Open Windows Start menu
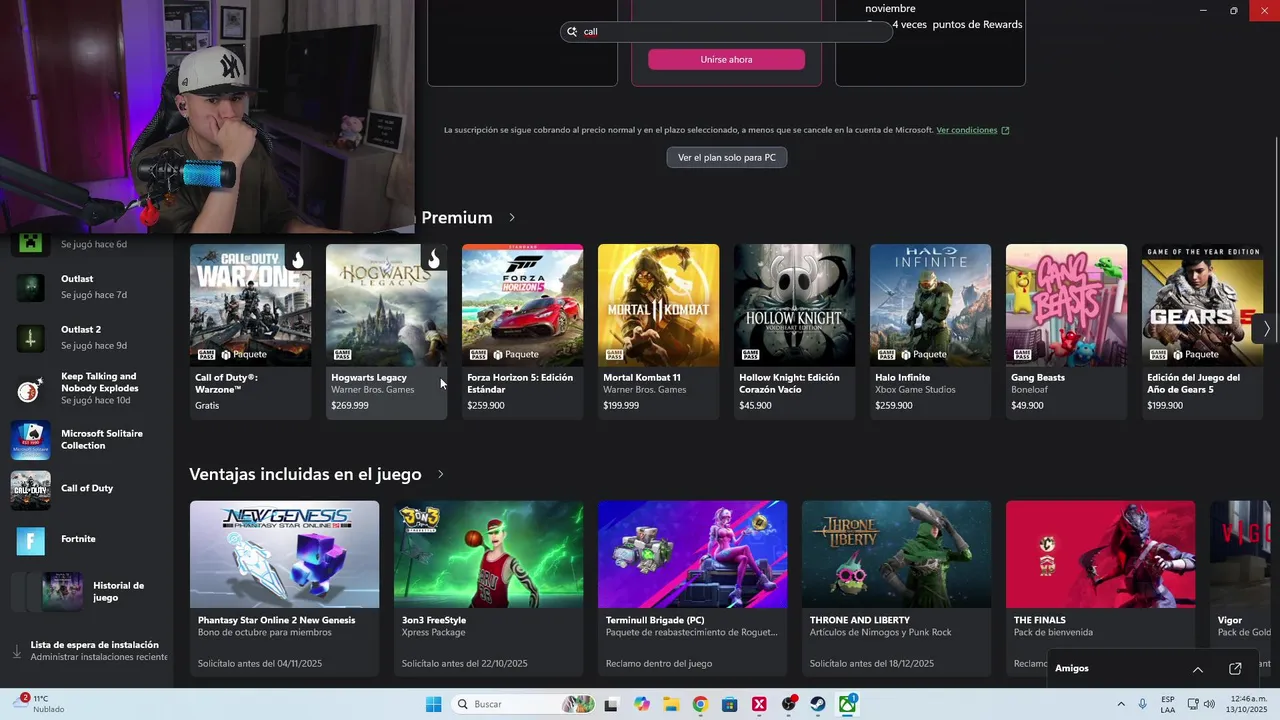The width and height of the screenshot is (1280, 720). [x=433, y=704]
